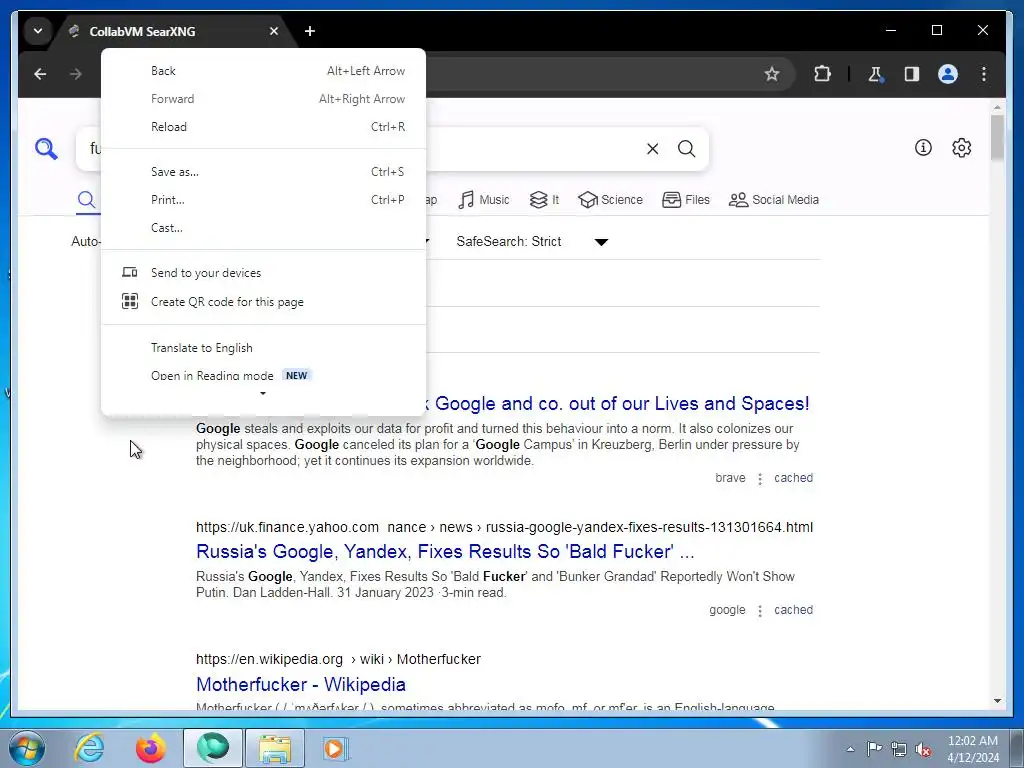Open the Chrome three-dot menu
Image resolution: width=1024 pixels, height=768 pixels.
coord(984,74)
